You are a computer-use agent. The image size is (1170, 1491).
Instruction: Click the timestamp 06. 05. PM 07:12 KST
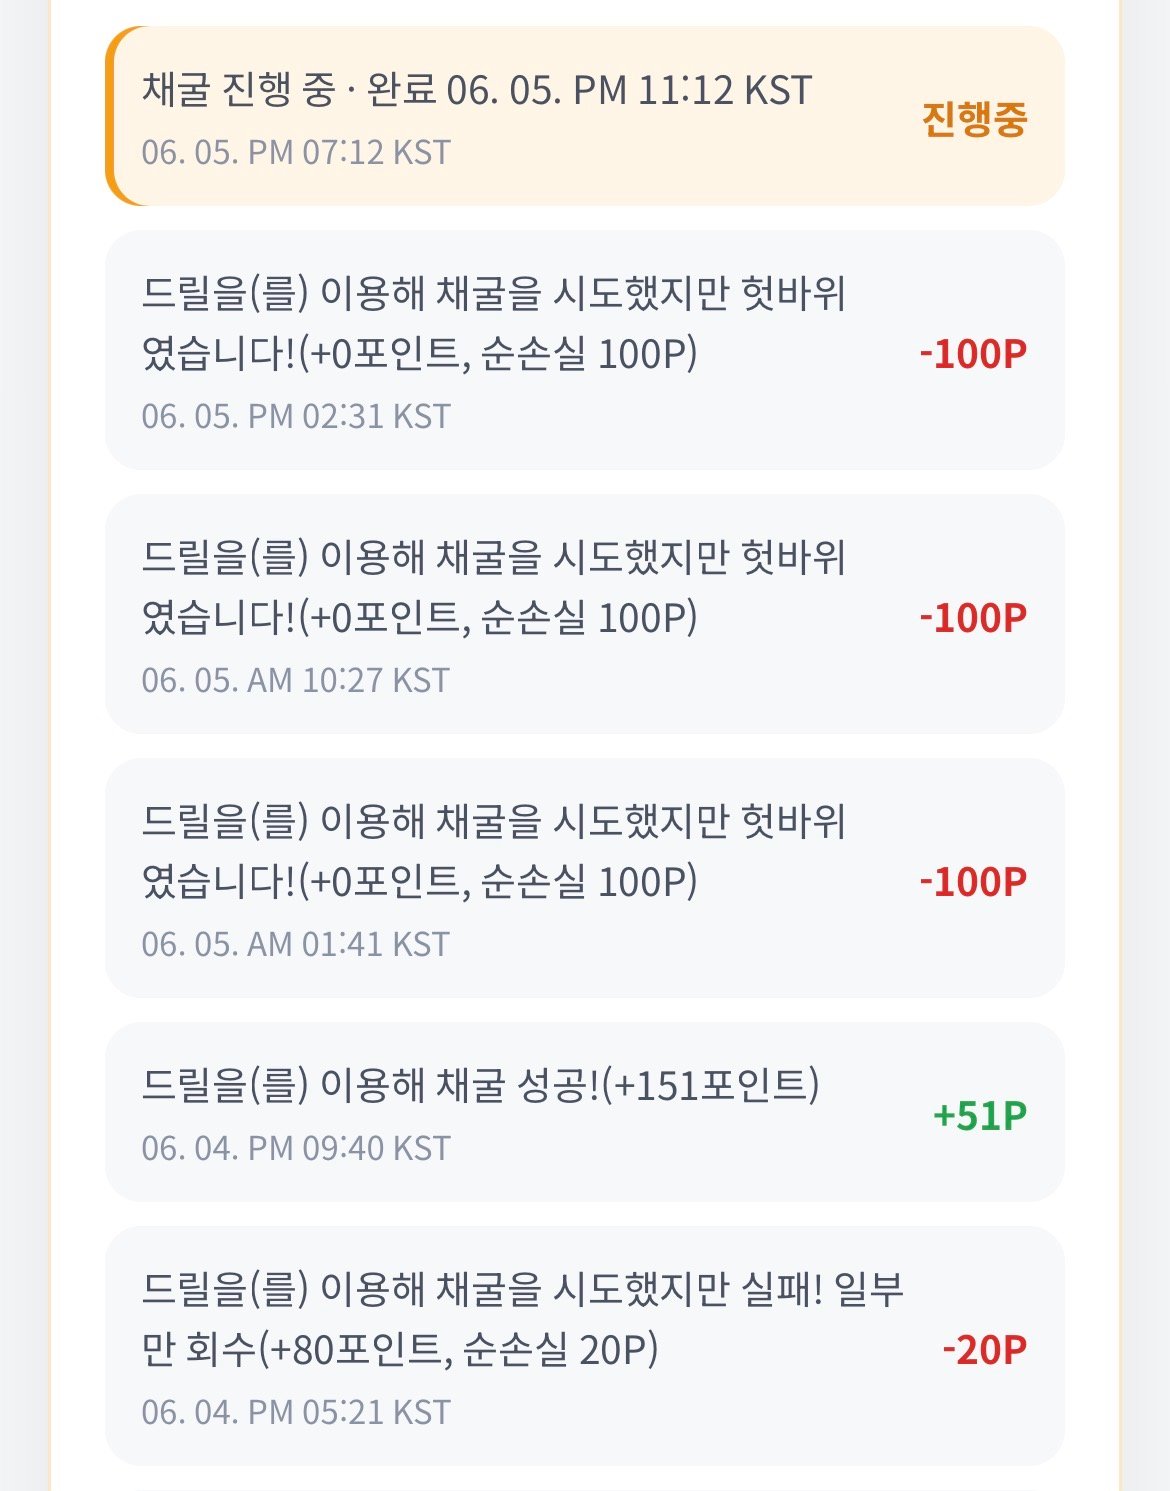point(296,153)
